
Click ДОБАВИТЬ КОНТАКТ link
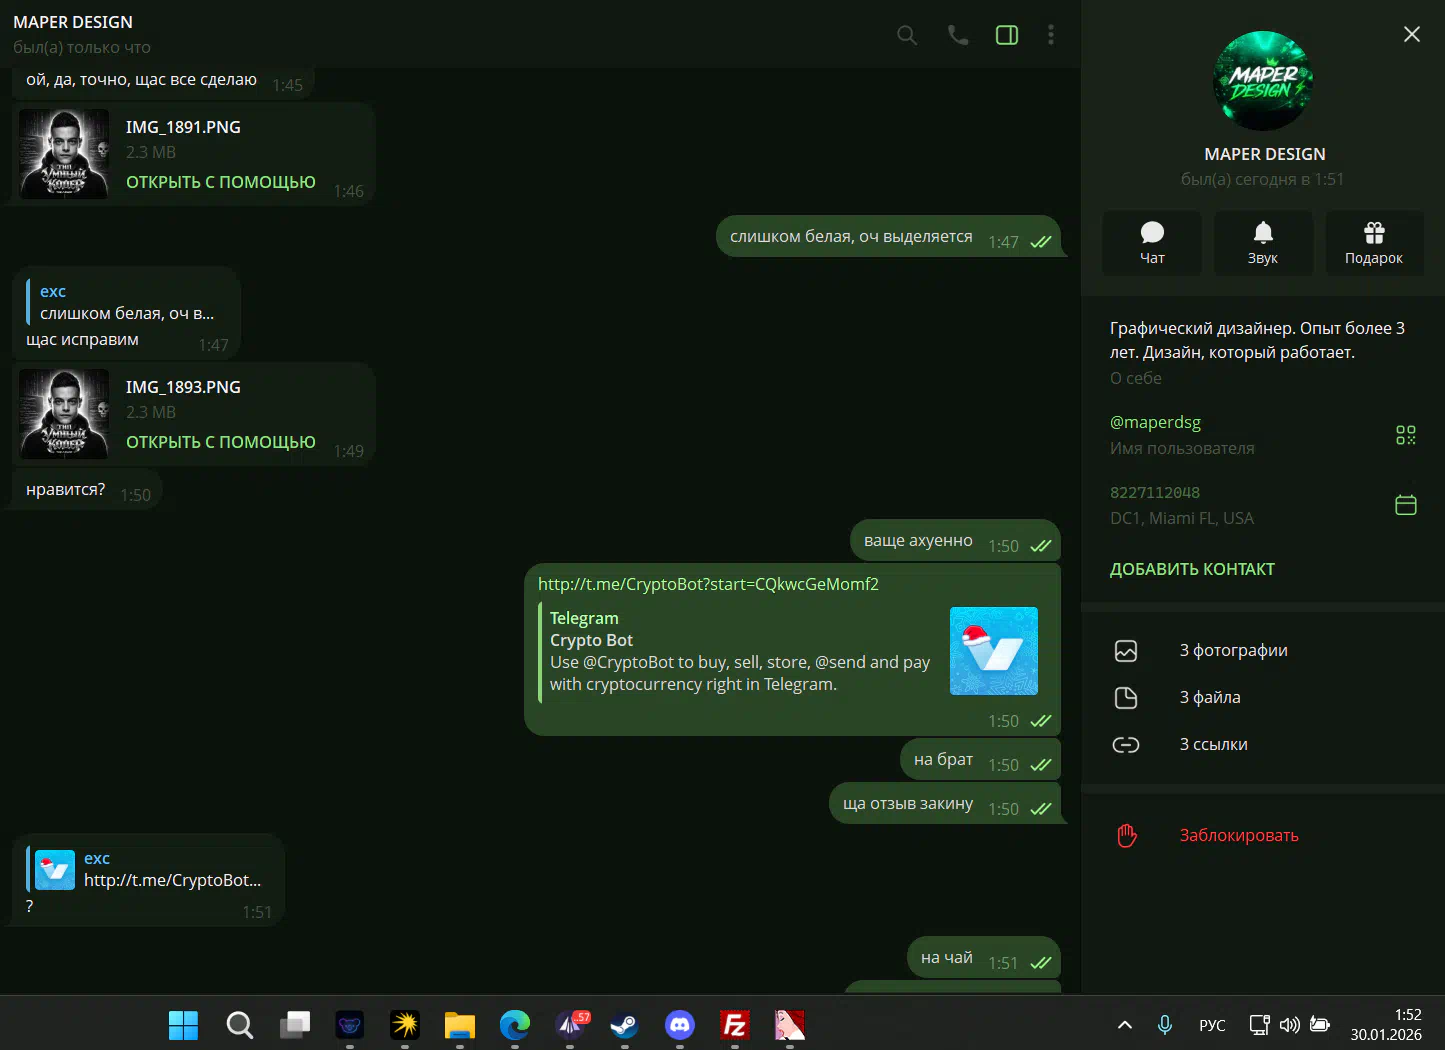pyautogui.click(x=1192, y=569)
